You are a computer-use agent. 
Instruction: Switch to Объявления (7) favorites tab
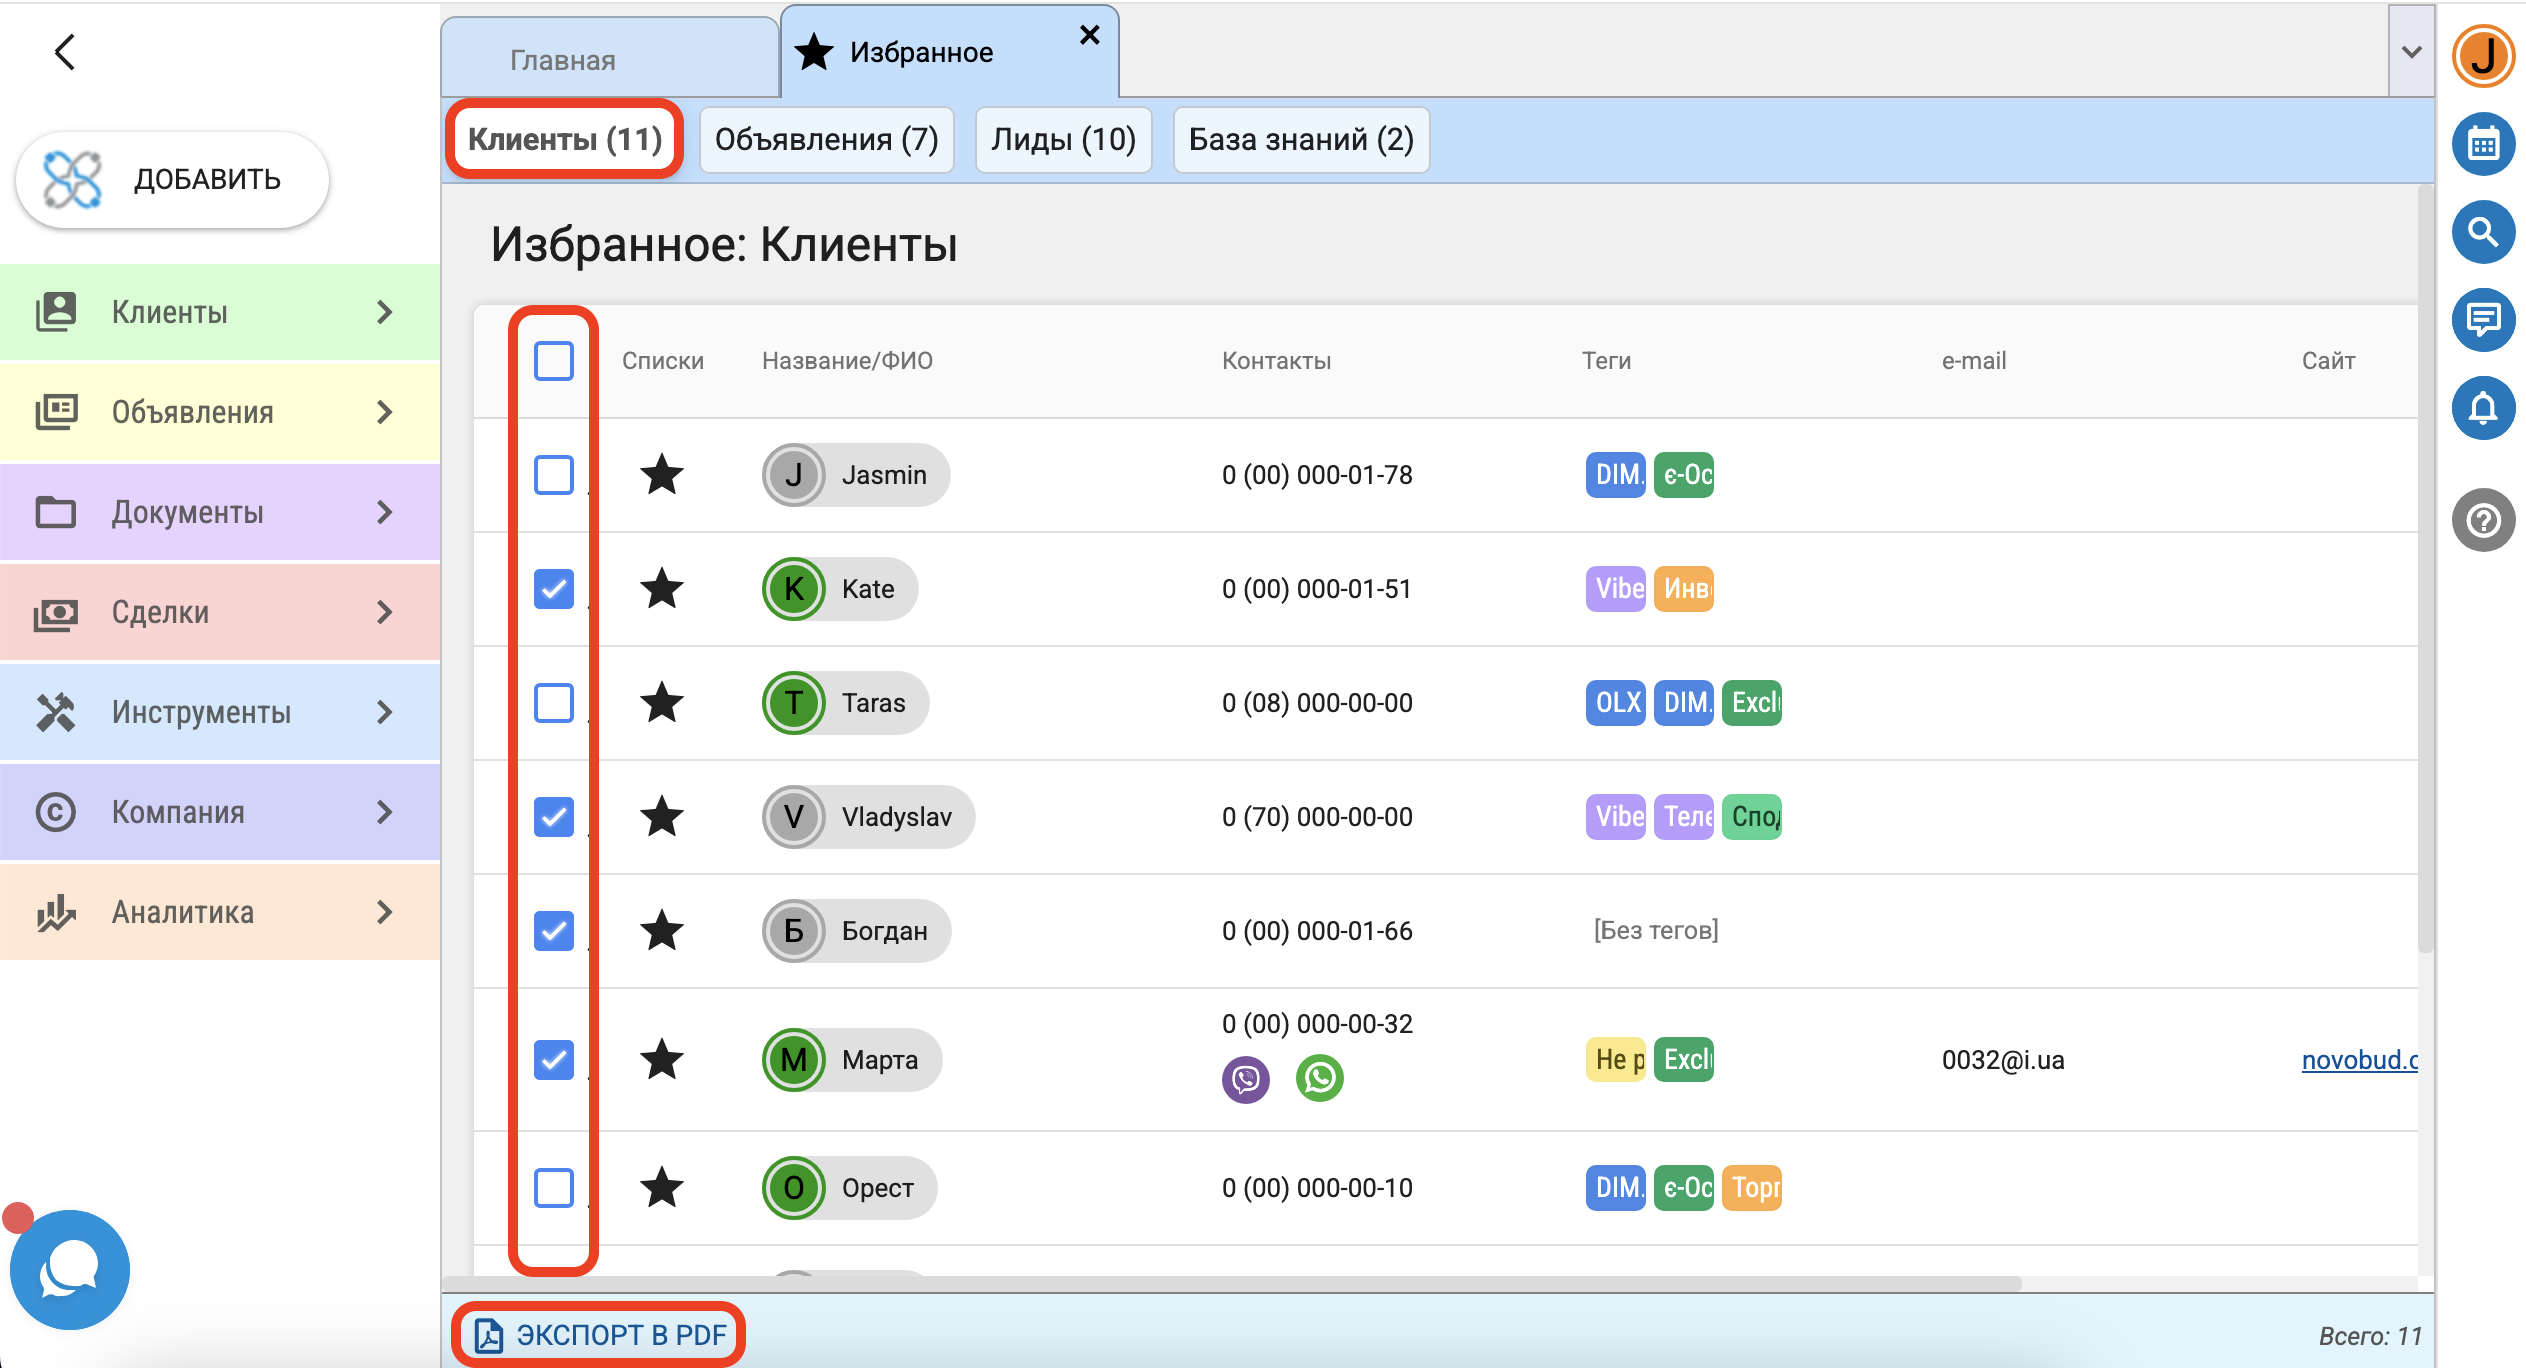826,140
